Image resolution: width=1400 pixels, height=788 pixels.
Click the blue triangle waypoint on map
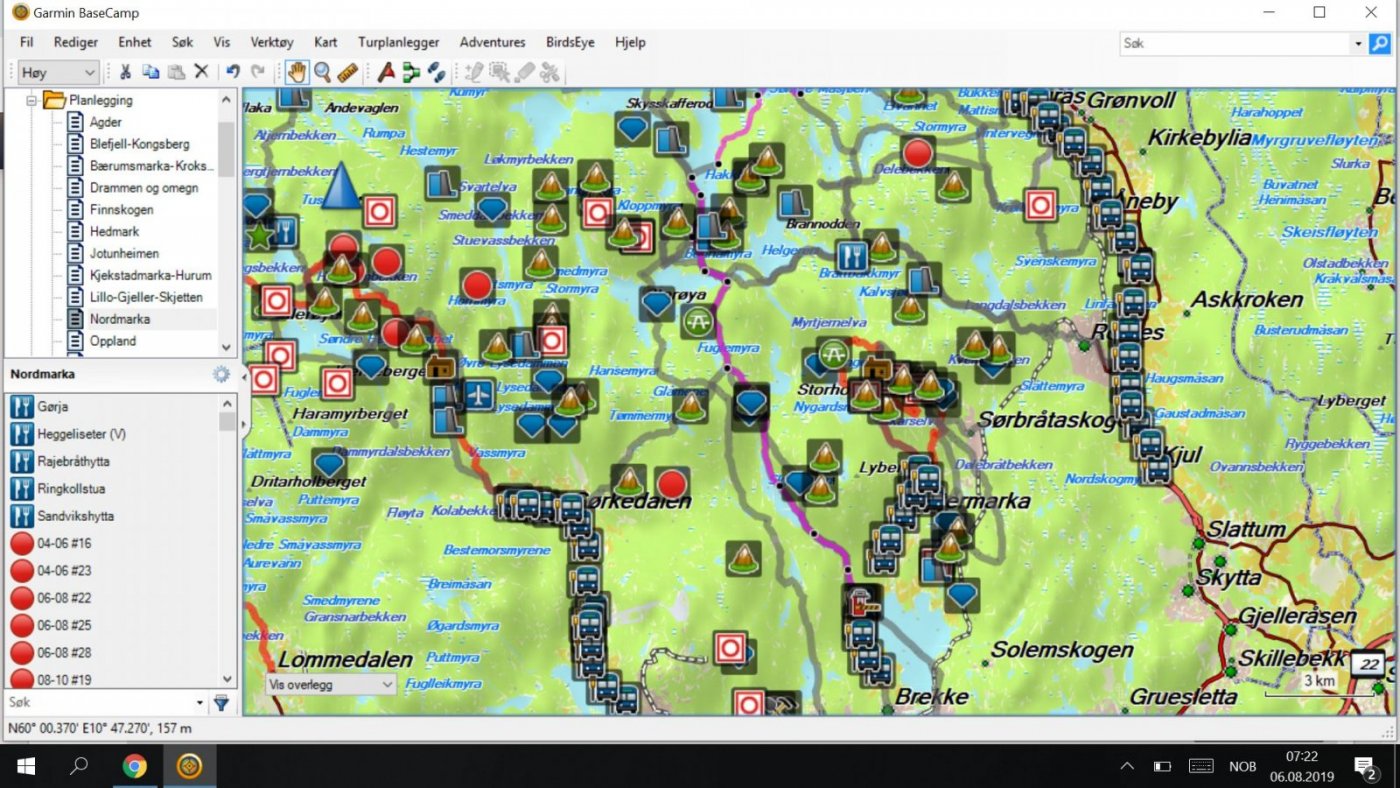point(341,186)
